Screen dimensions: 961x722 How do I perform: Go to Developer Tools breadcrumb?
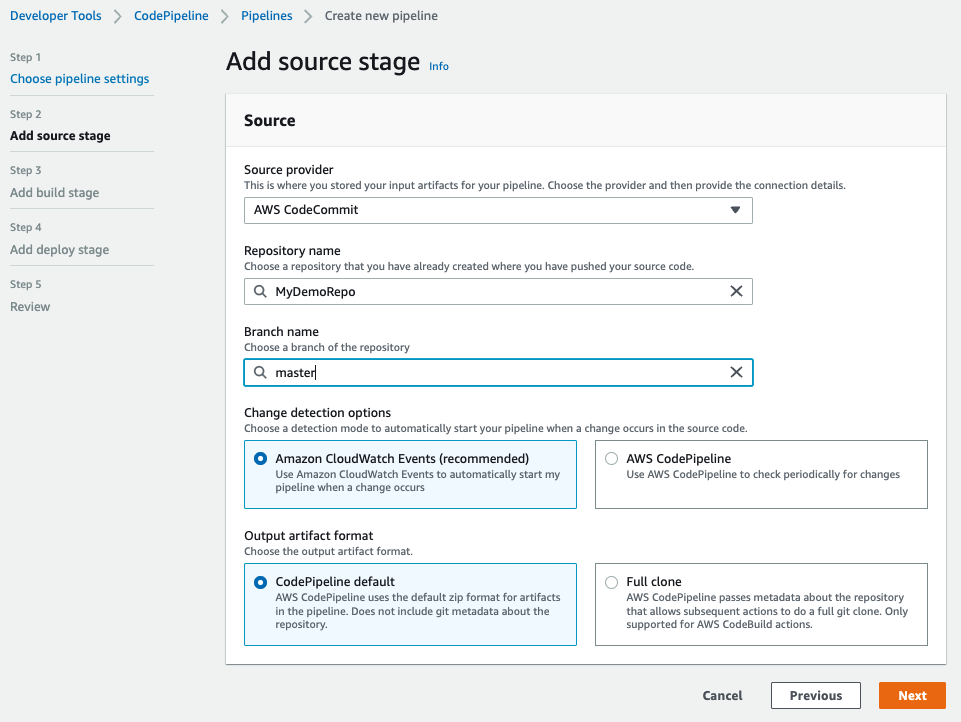(x=55, y=16)
